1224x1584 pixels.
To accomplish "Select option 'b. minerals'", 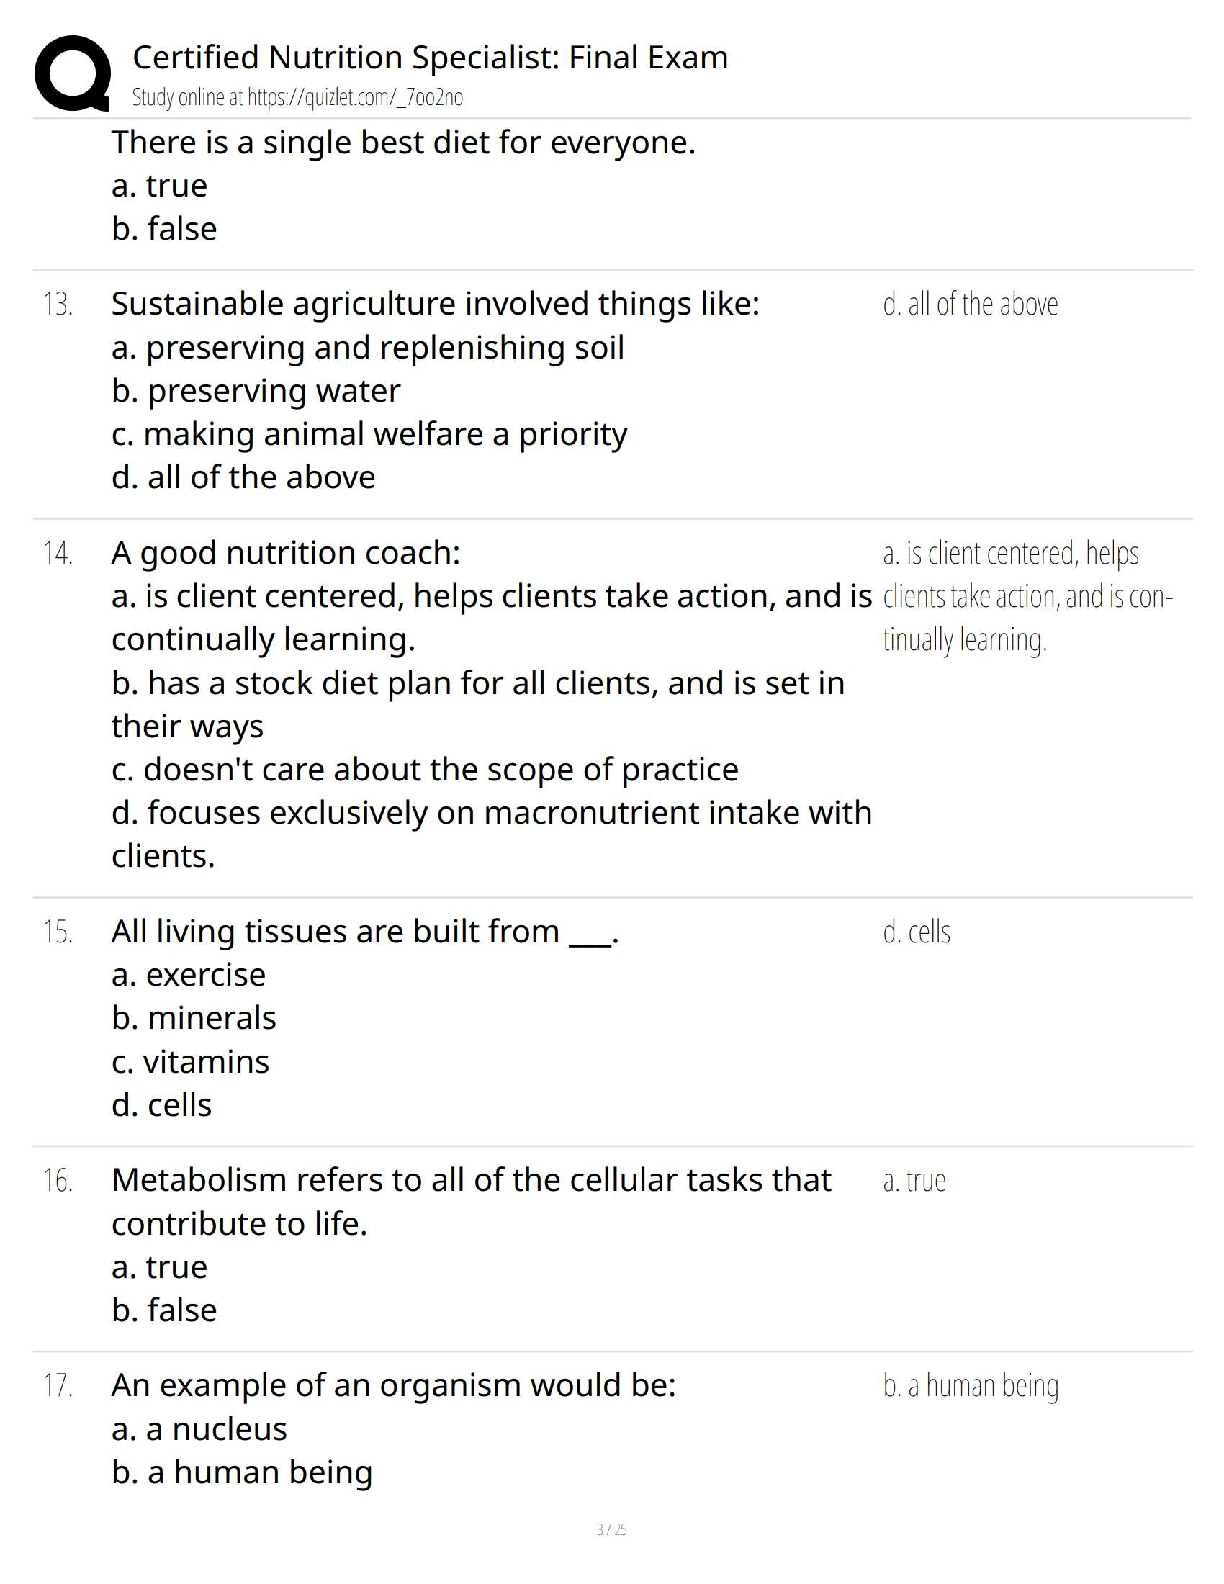I will click(x=194, y=1018).
